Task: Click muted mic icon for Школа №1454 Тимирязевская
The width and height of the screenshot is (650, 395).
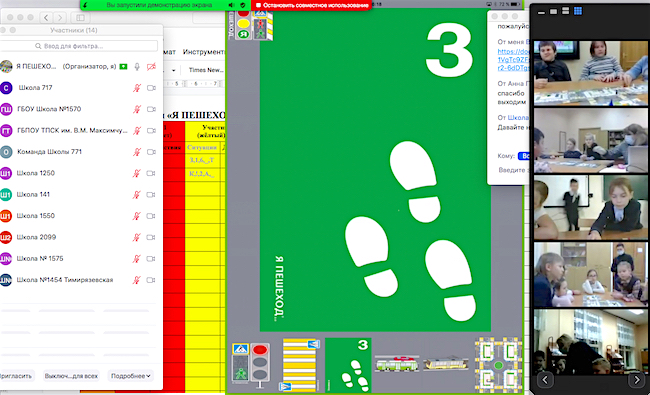Action: (x=137, y=280)
